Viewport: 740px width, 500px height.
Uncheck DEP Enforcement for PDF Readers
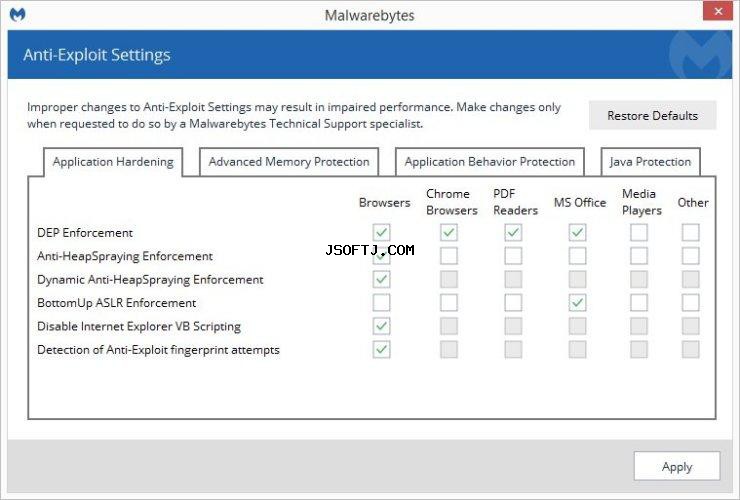coord(513,232)
